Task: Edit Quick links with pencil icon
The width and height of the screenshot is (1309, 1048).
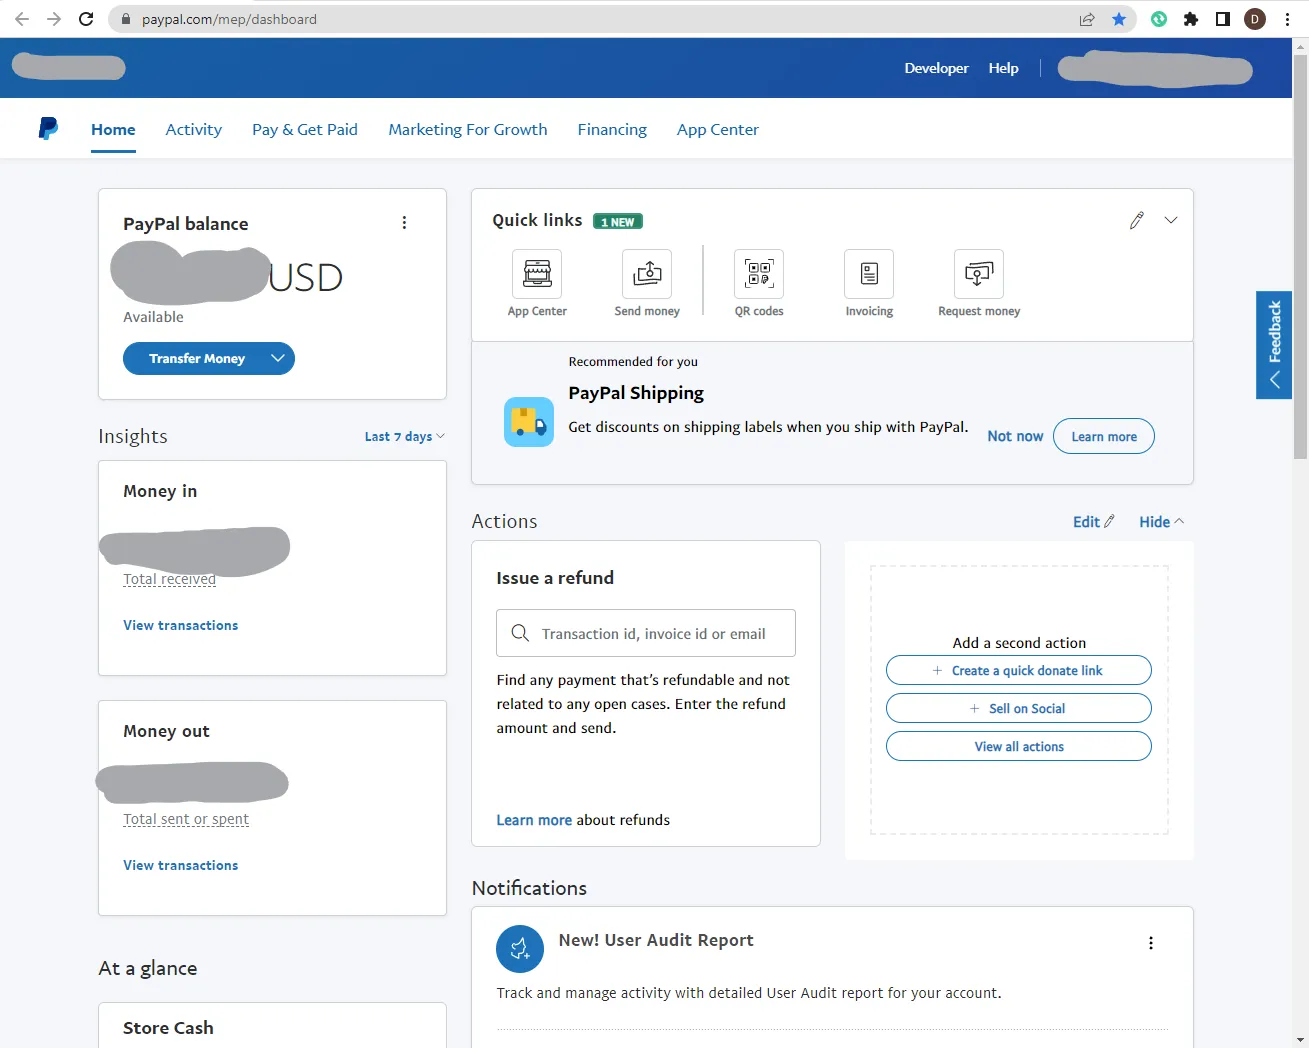Action: [1136, 220]
